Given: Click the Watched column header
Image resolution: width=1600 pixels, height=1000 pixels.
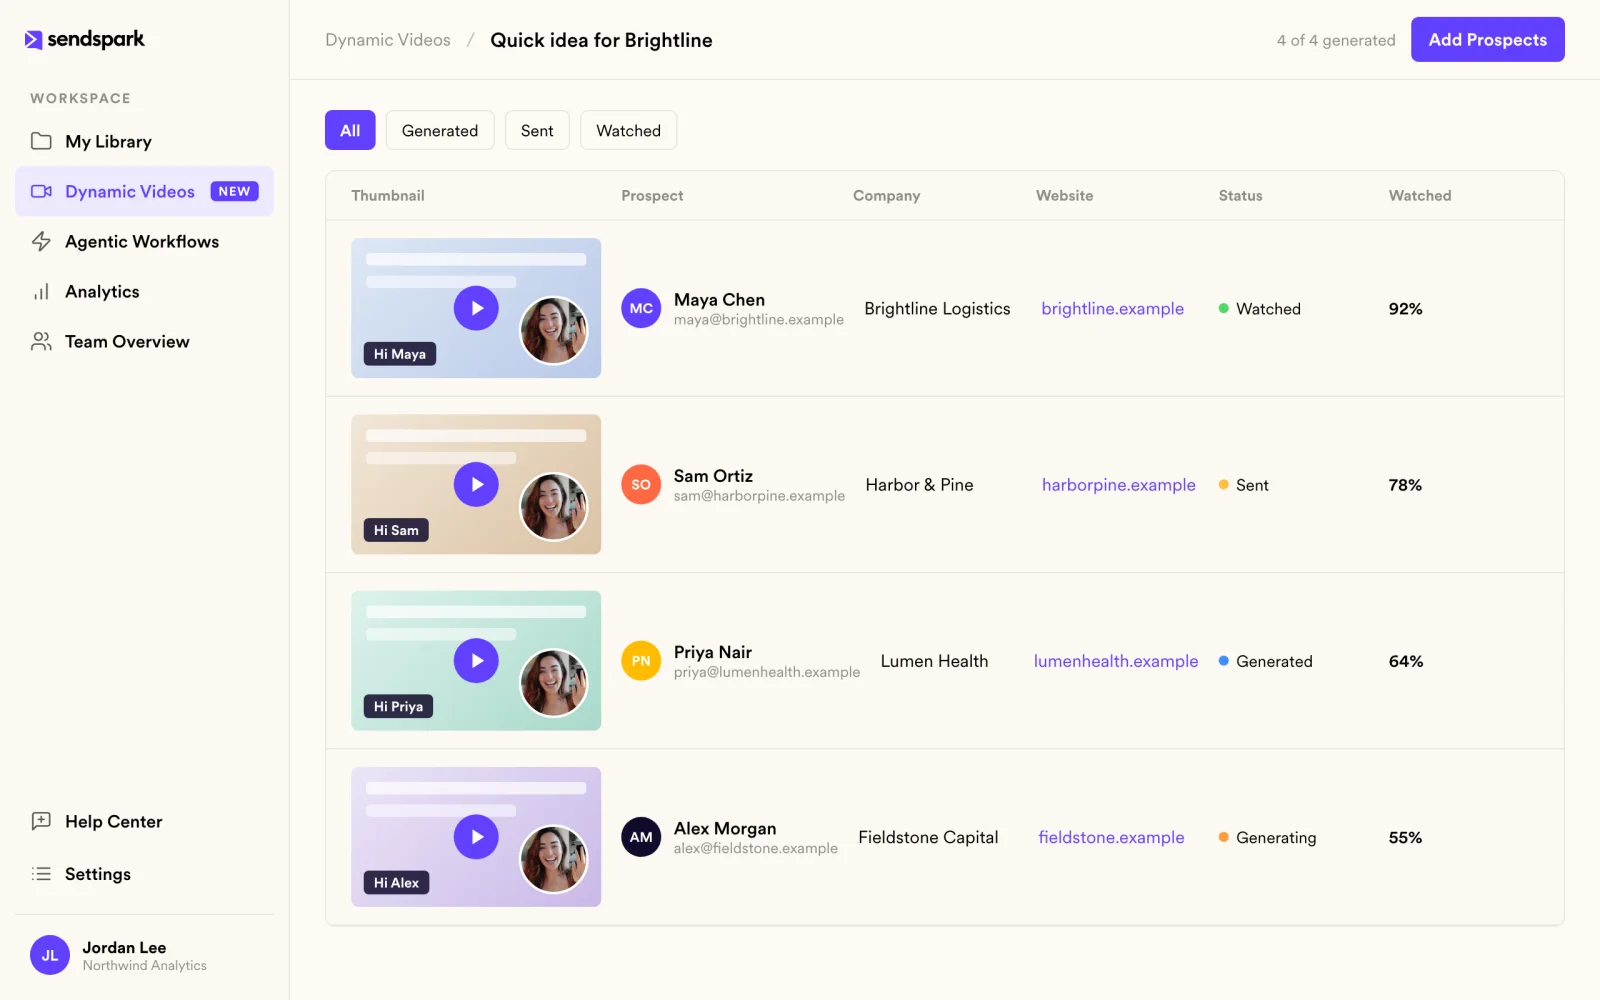Looking at the screenshot, I should tap(1420, 195).
